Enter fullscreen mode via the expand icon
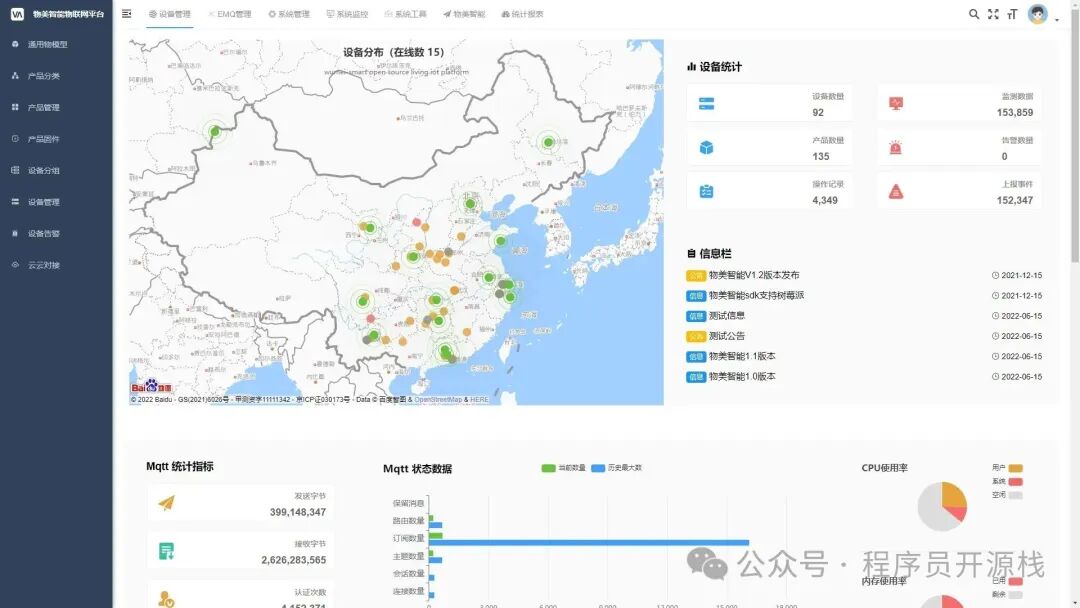The height and width of the screenshot is (608, 1080). (993, 14)
